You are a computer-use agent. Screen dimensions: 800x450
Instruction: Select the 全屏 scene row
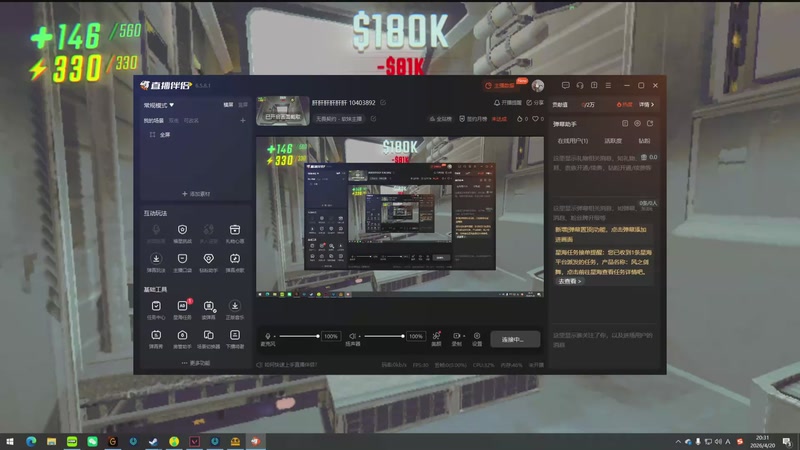[196, 135]
